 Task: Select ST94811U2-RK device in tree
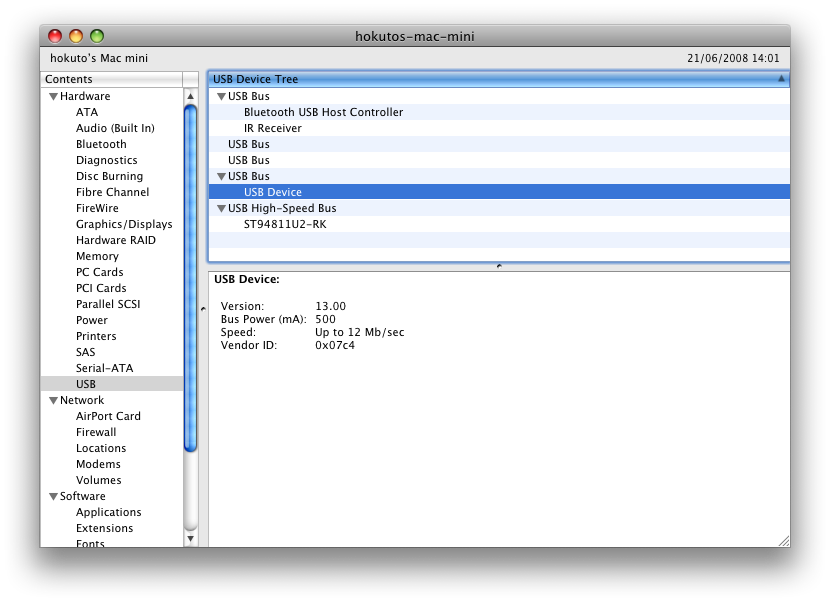tap(285, 224)
